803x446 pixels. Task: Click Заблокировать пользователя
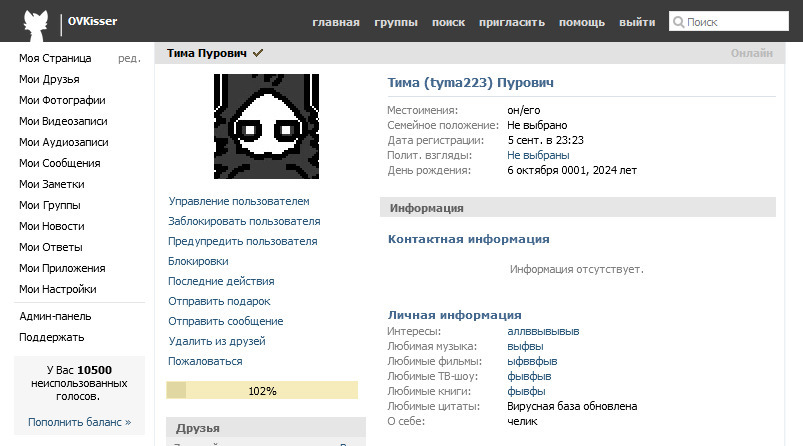point(244,221)
